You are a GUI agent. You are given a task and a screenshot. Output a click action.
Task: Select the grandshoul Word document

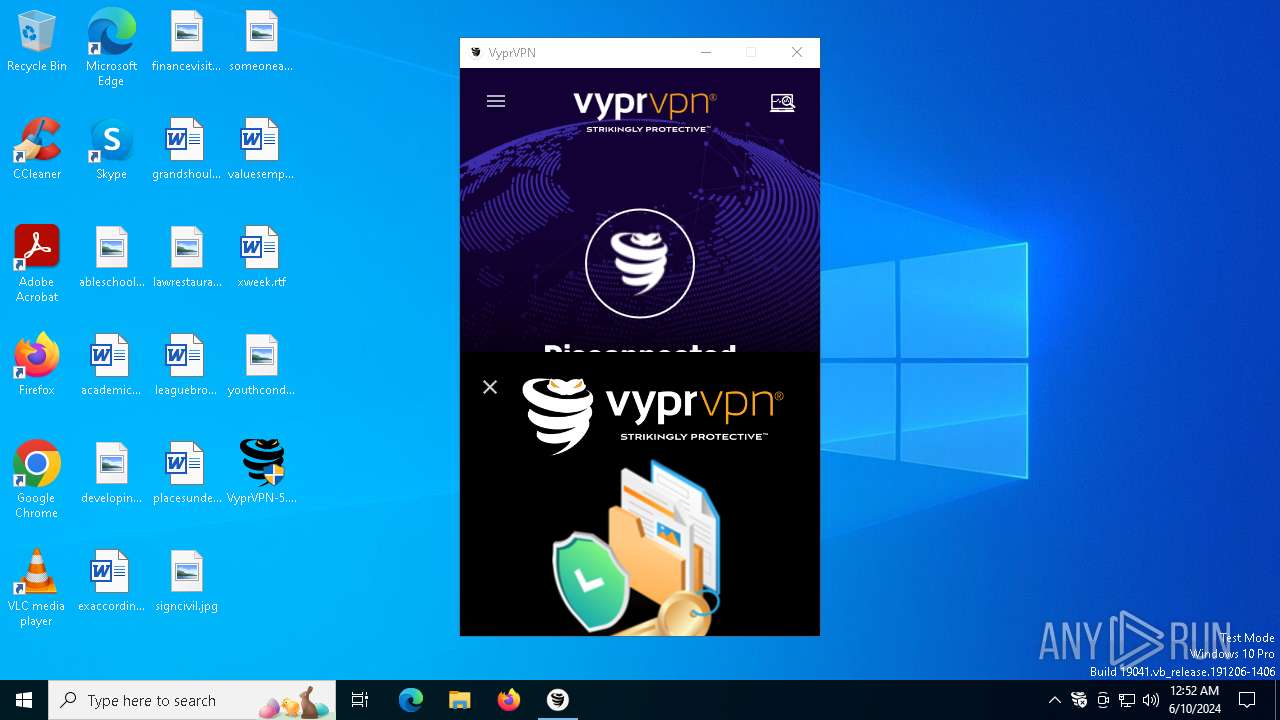point(186,150)
